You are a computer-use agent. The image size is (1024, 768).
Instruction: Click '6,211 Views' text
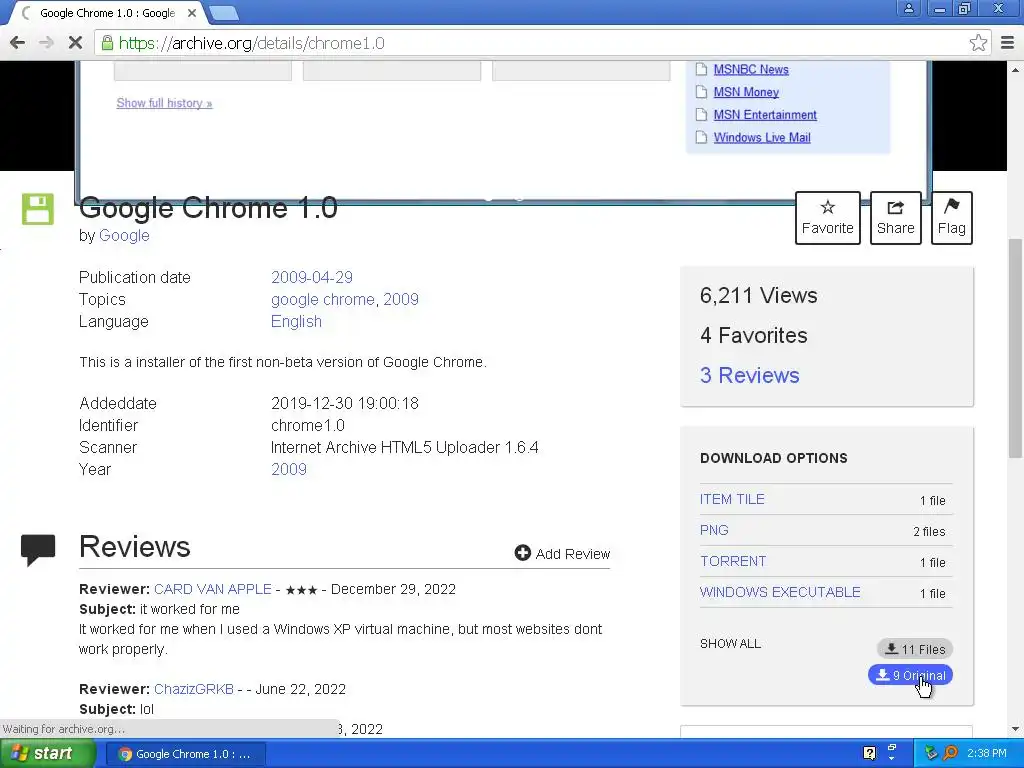pyautogui.click(x=758, y=296)
